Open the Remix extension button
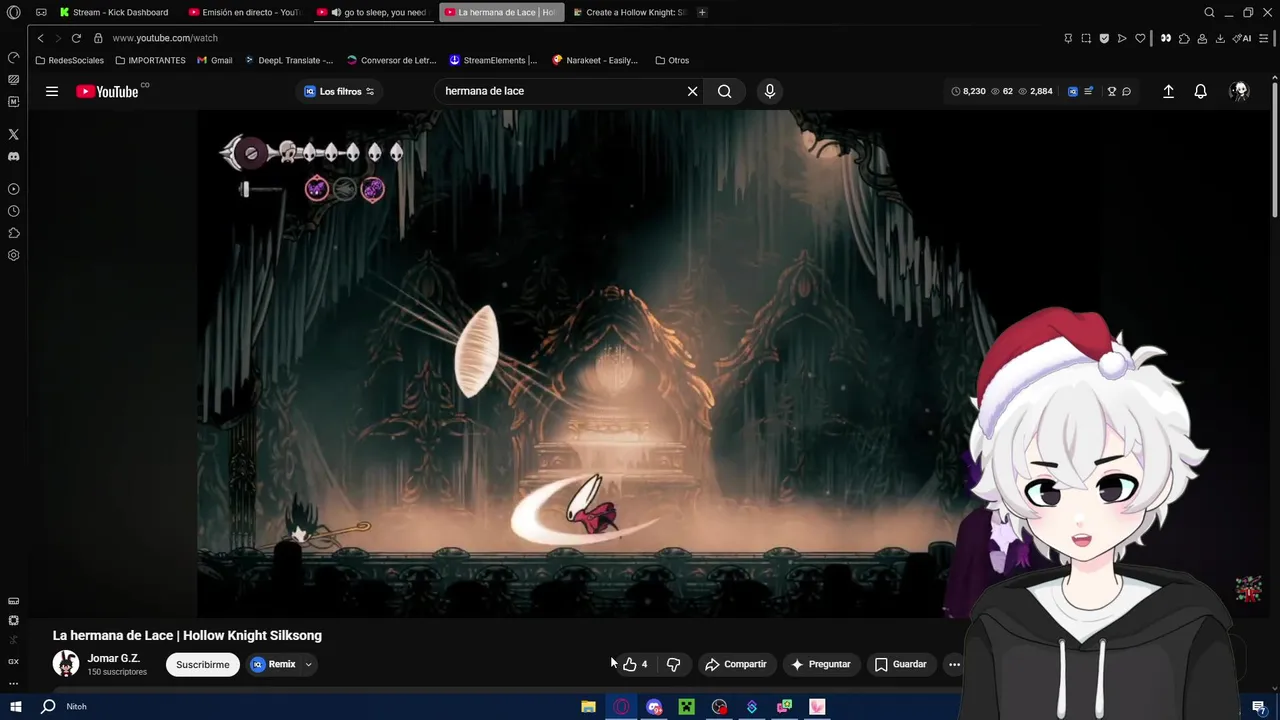This screenshot has height=720, width=1280. [x=274, y=664]
